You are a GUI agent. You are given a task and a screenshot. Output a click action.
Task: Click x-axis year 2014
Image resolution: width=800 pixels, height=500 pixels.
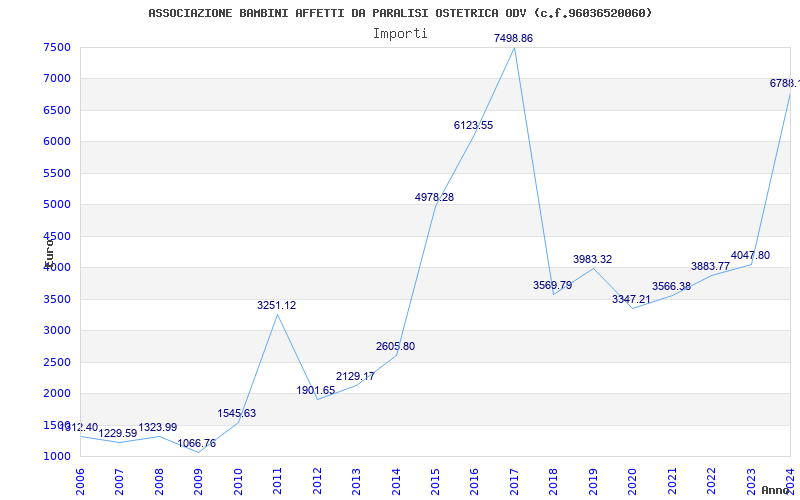click(x=396, y=482)
